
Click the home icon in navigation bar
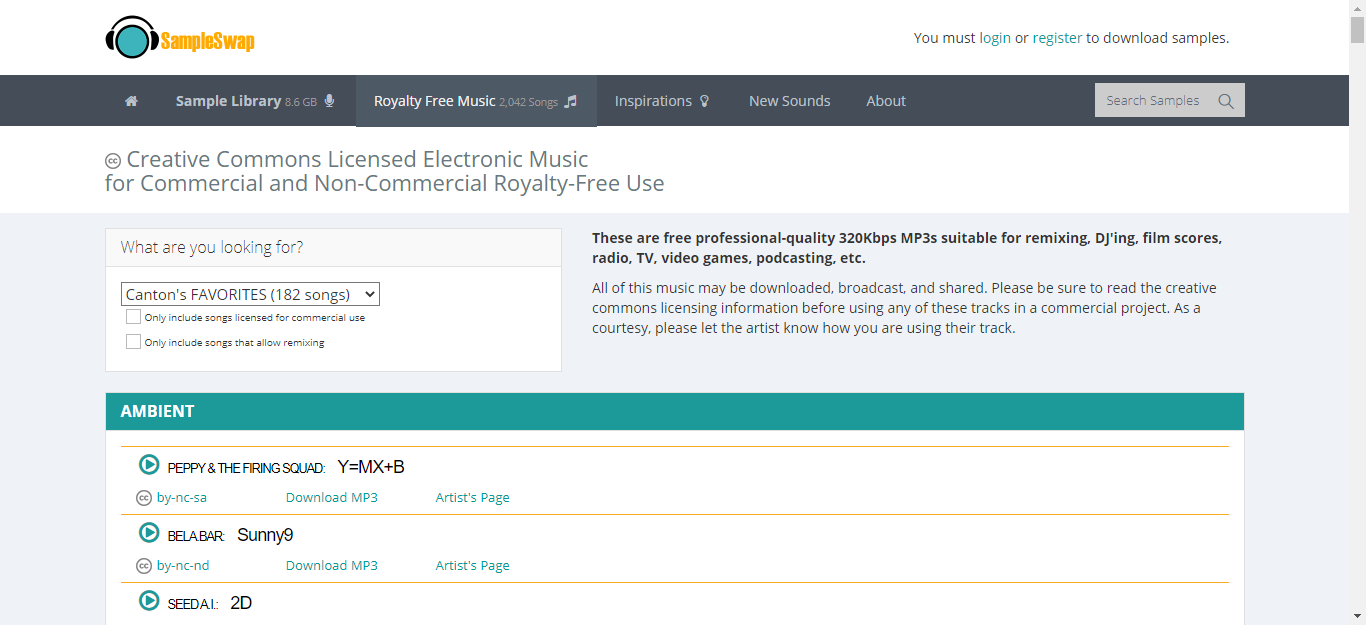(131, 101)
